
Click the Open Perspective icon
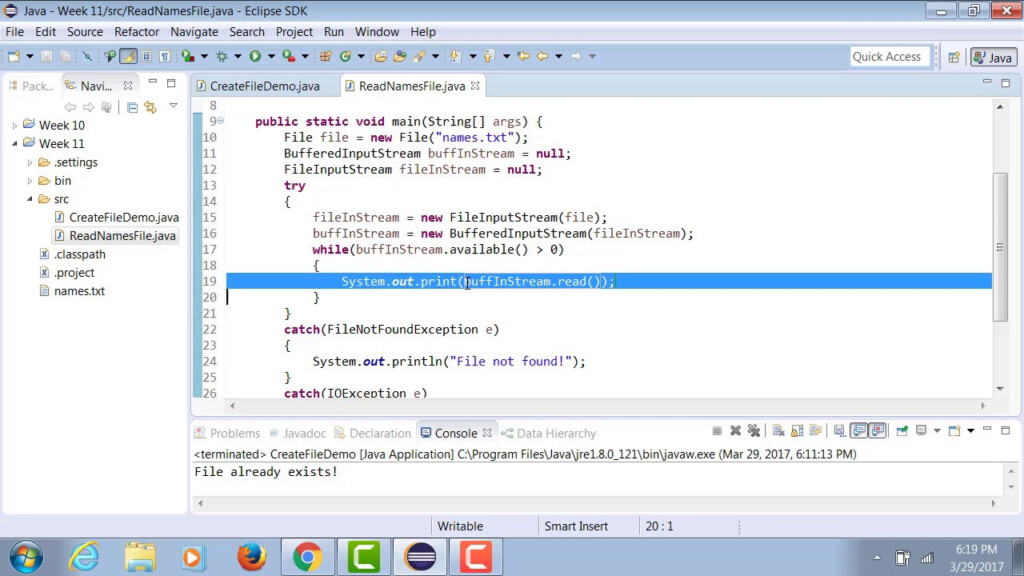[x=954, y=57]
